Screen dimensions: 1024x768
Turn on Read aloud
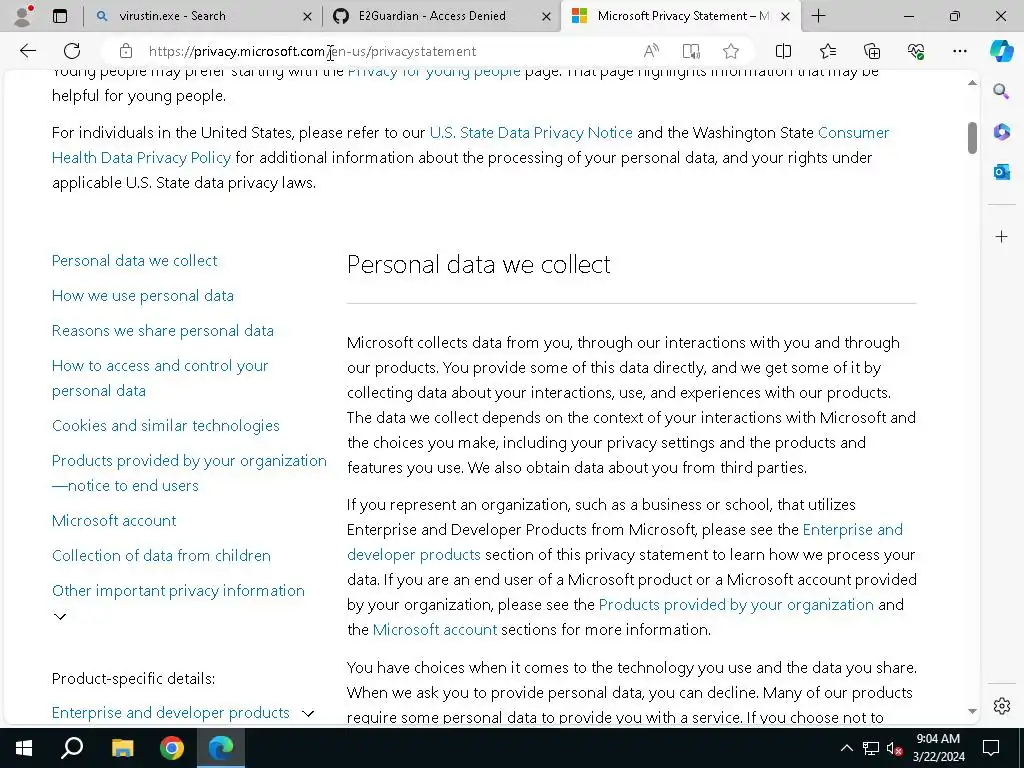[x=651, y=51]
